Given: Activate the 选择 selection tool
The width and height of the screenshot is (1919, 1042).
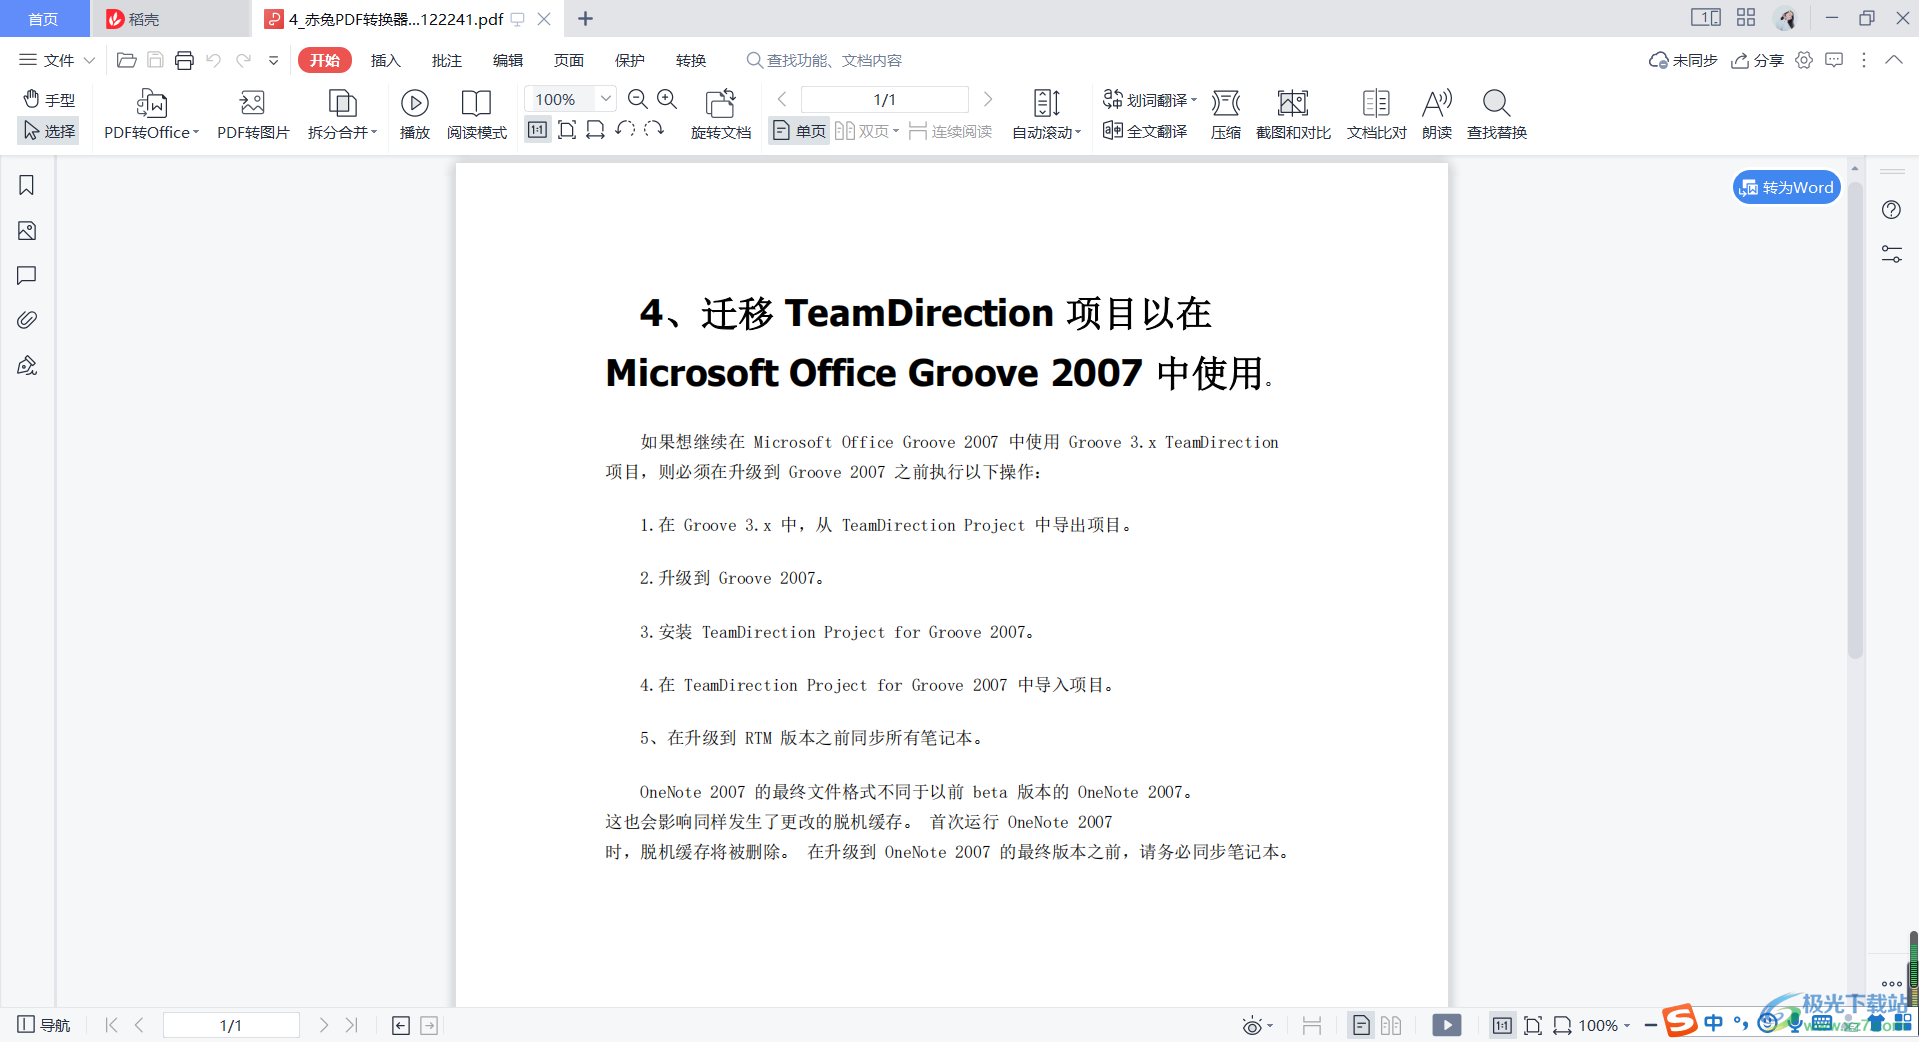Looking at the screenshot, I should pyautogui.click(x=49, y=130).
